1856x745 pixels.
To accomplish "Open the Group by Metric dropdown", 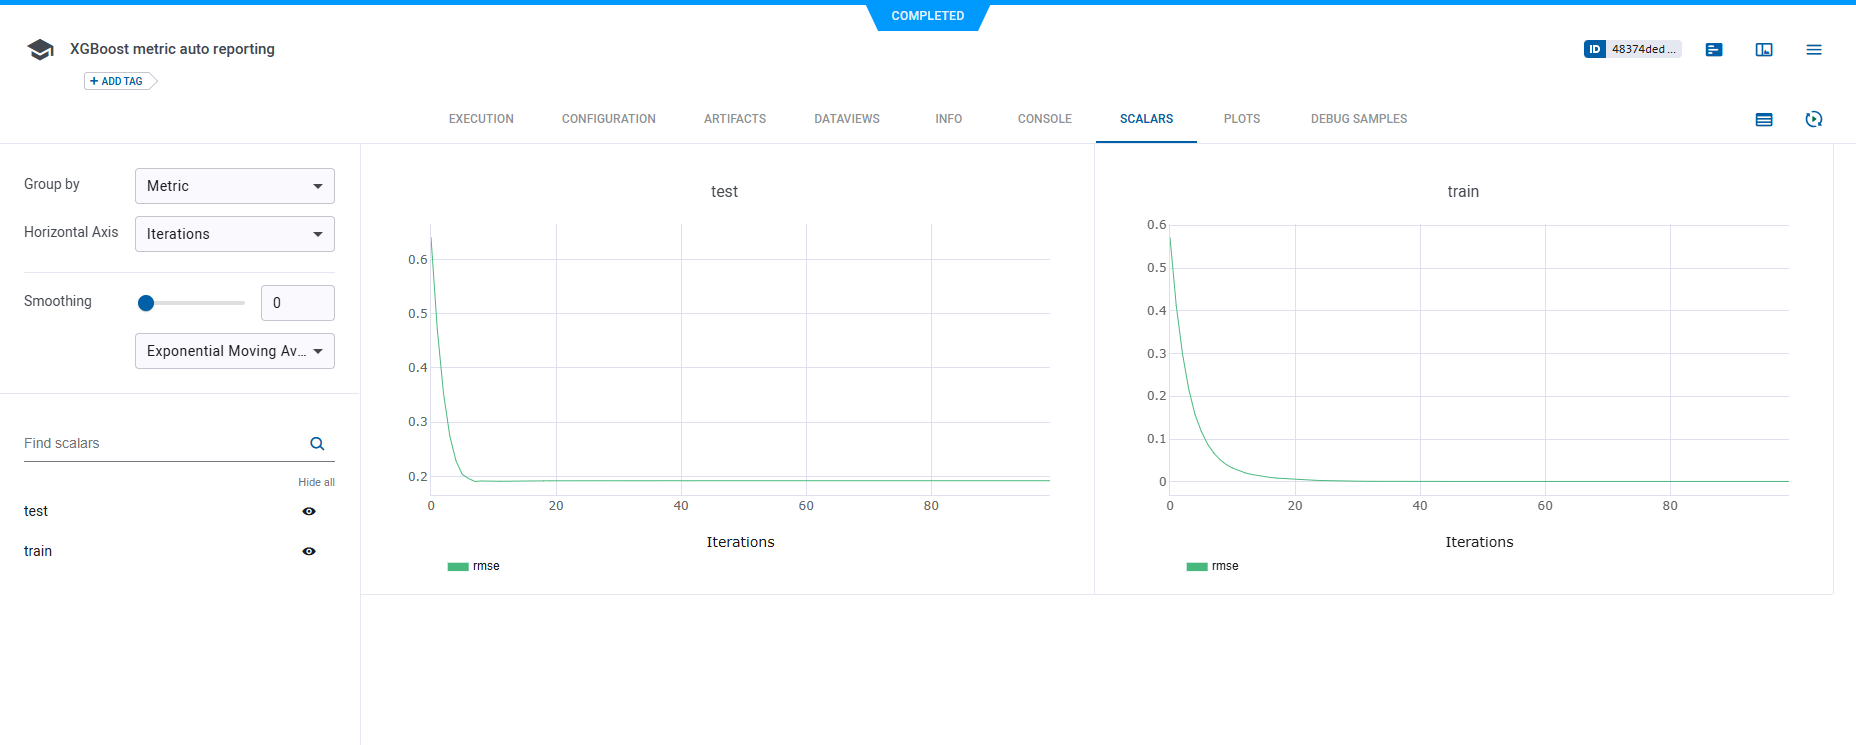I will pos(234,186).
